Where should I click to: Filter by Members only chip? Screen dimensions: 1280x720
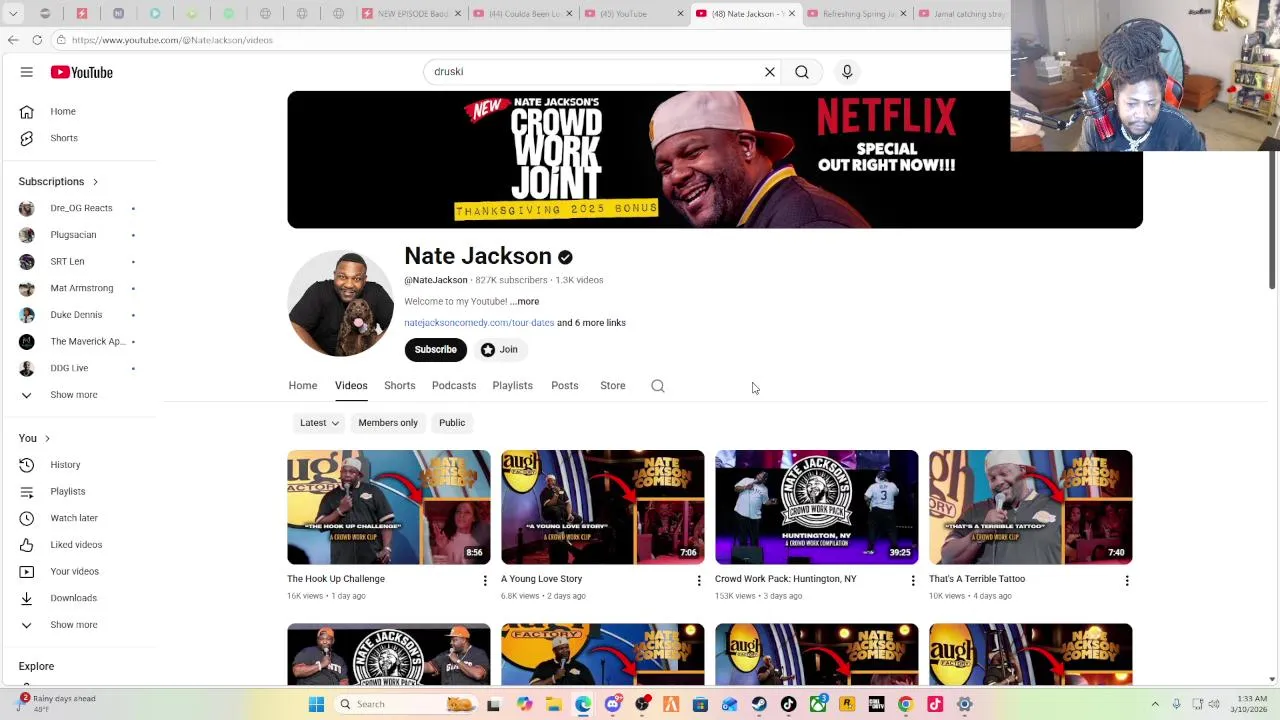(x=388, y=423)
